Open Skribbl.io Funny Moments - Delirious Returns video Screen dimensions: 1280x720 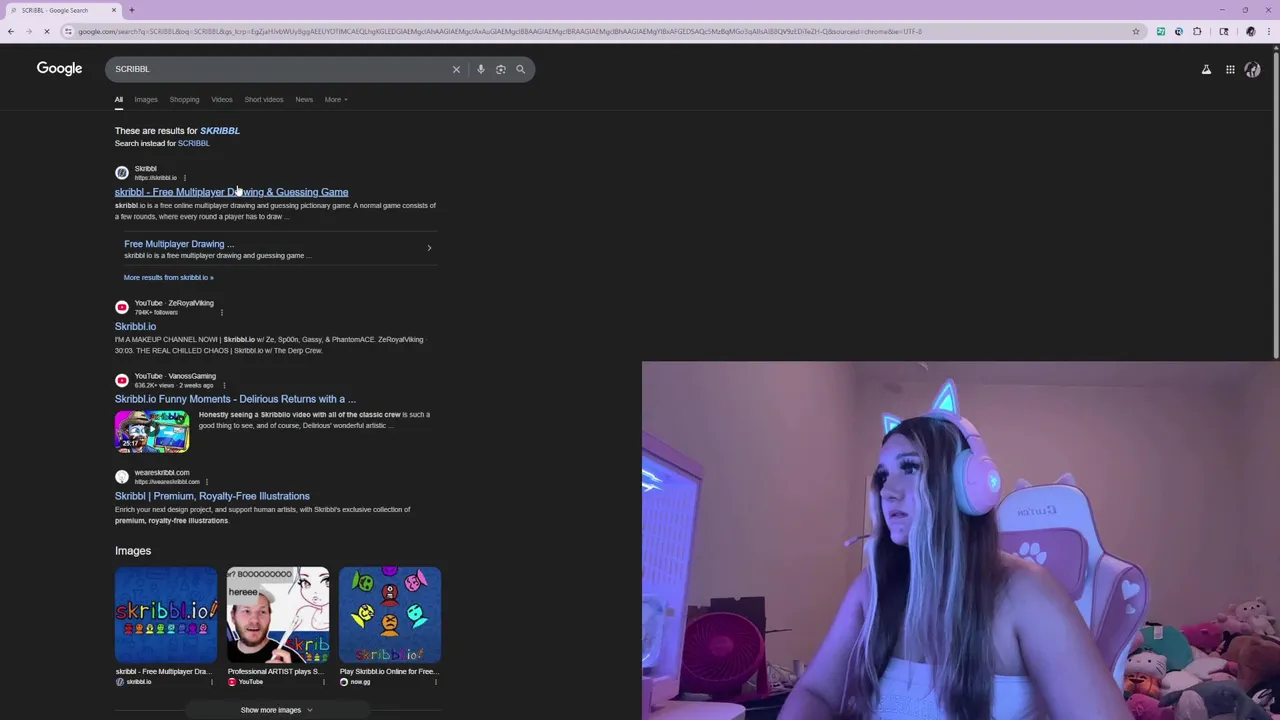[235, 399]
